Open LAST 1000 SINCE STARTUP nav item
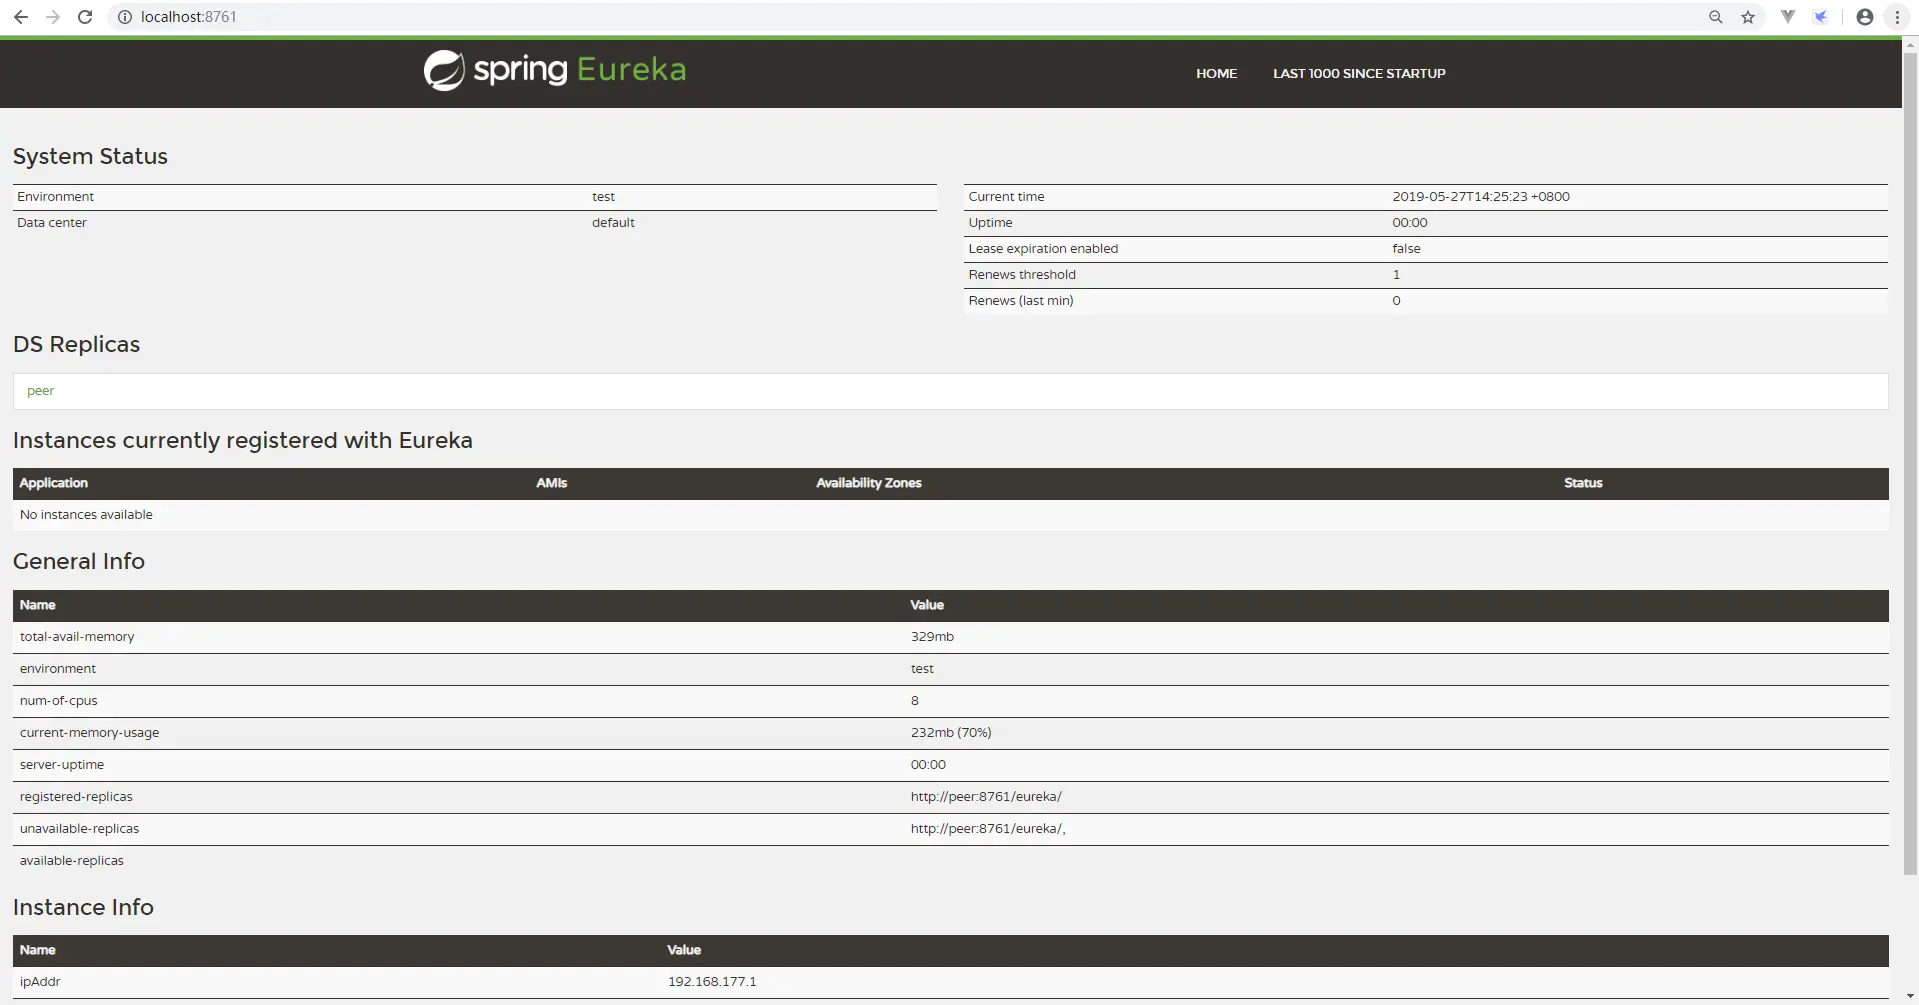Image resolution: width=1919 pixels, height=1005 pixels. pyautogui.click(x=1359, y=73)
